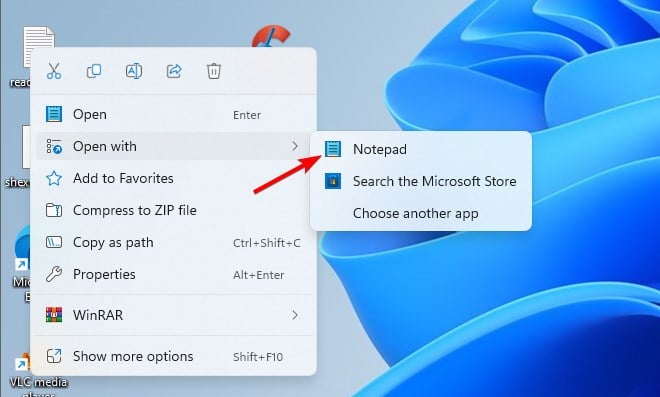
Task: Select Copy as path
Action: point(174,242)
